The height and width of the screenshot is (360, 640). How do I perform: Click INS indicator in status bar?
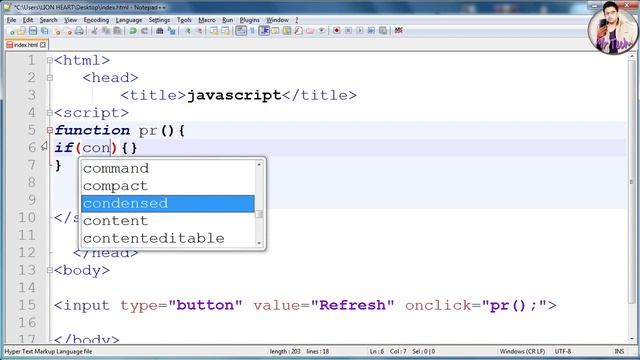tap(619, 351)
